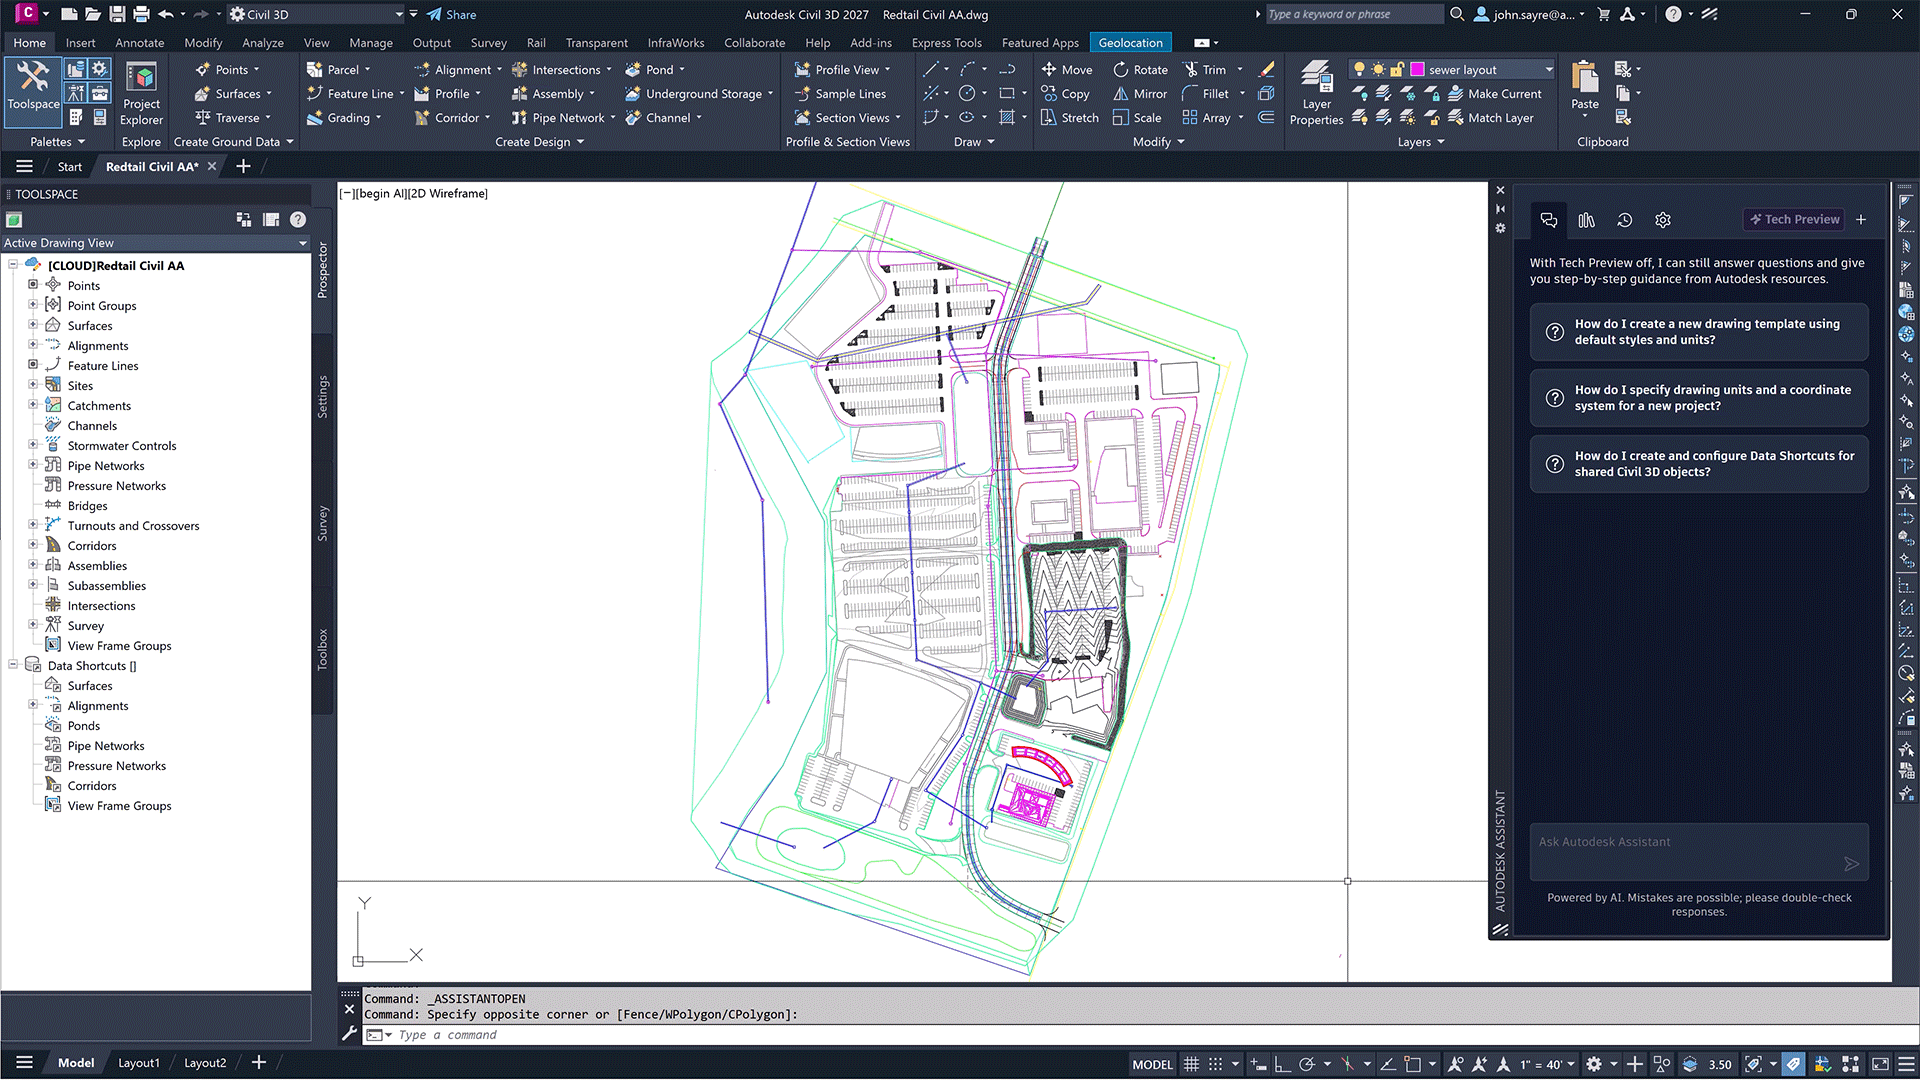
Task: Open Autodesk Assistant settings gear
Action: [1662, 220]
